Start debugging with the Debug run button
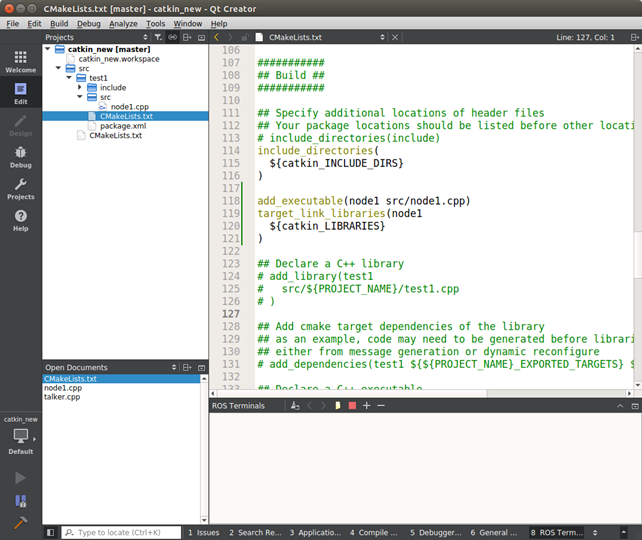 pyautogui.click(x=20, y=501)
